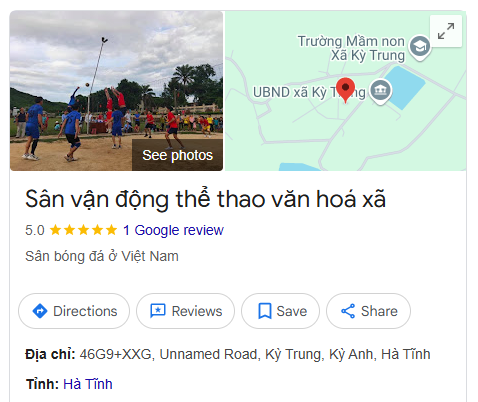Click the Share network icon
Image resolution: width=478 pixels, height=402 pixels.
[x=348, y=311]
